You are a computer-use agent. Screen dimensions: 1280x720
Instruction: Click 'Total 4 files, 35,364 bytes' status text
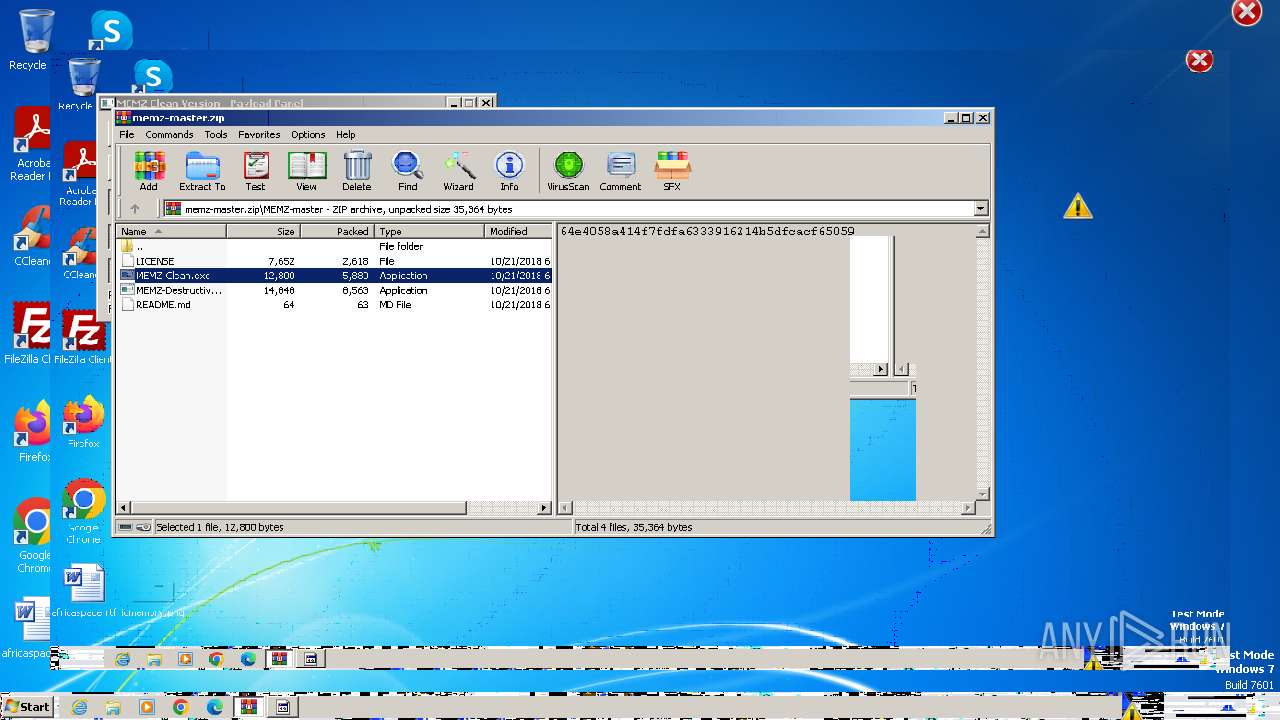[634, 527]
